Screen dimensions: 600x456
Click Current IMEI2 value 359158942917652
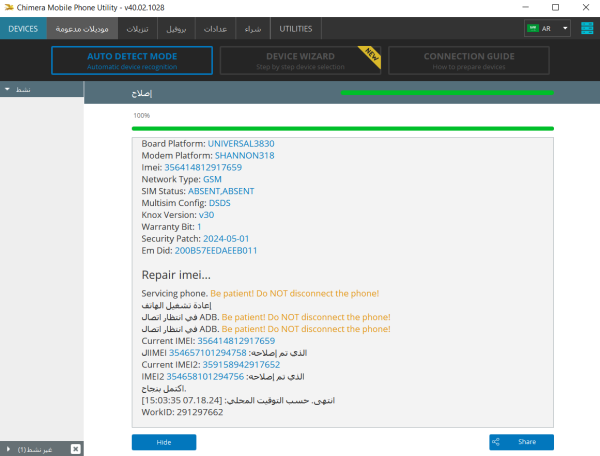tap(241, 365)
